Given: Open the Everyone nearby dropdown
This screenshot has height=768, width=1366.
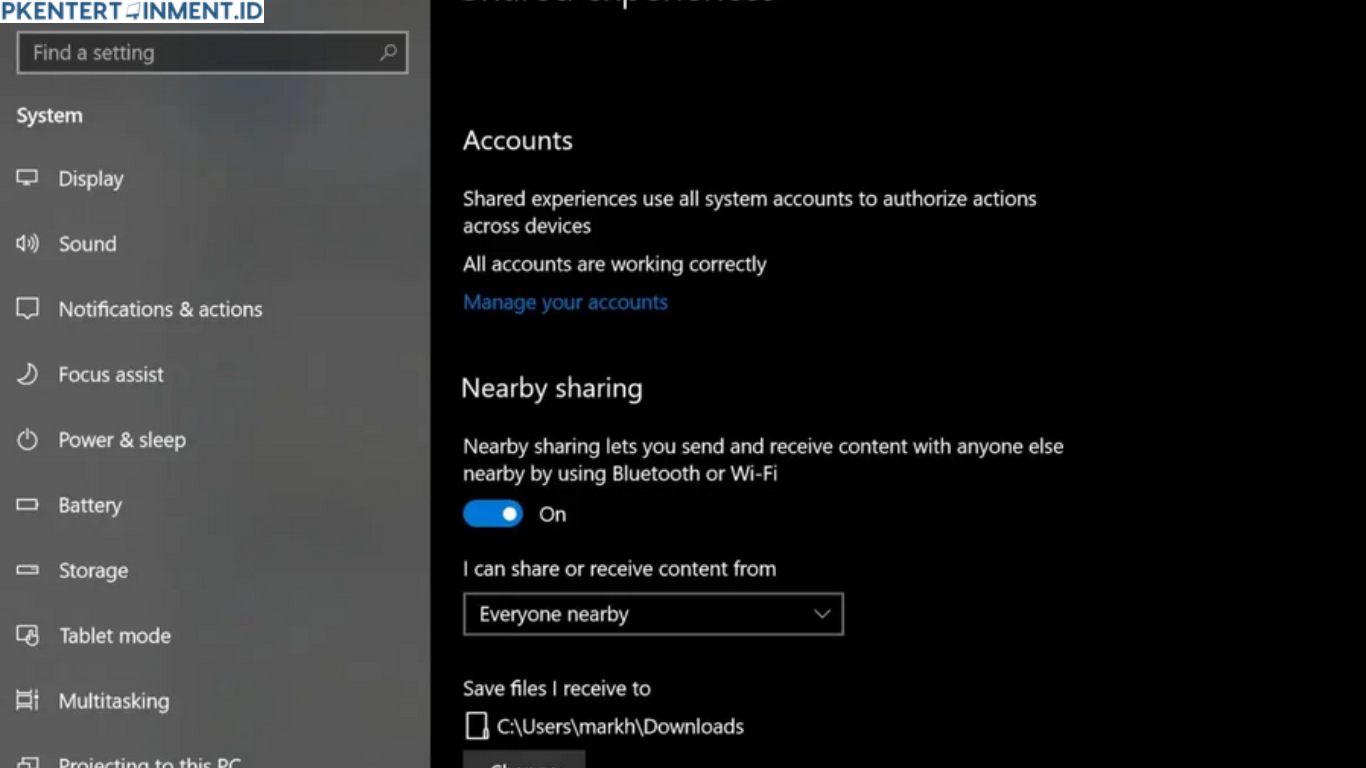Looking at the screenshot, I should pyautogui.click(x=653, y=614).
